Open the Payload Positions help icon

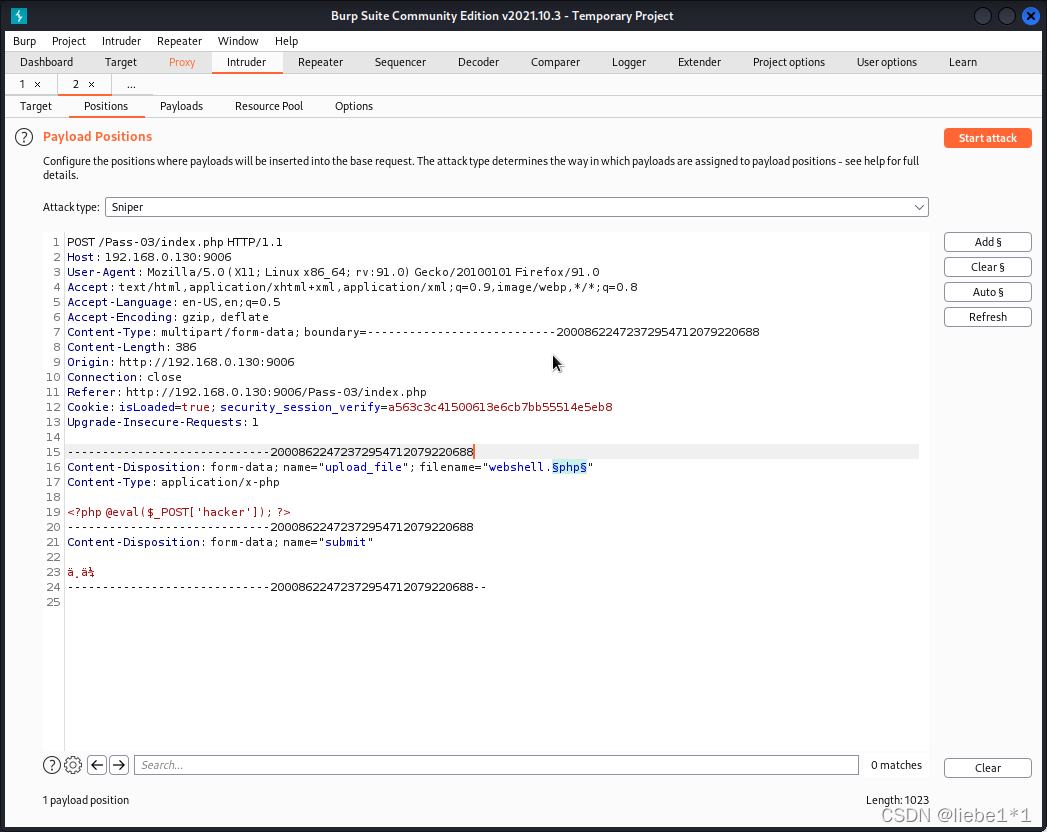click(x=24, y=137)
